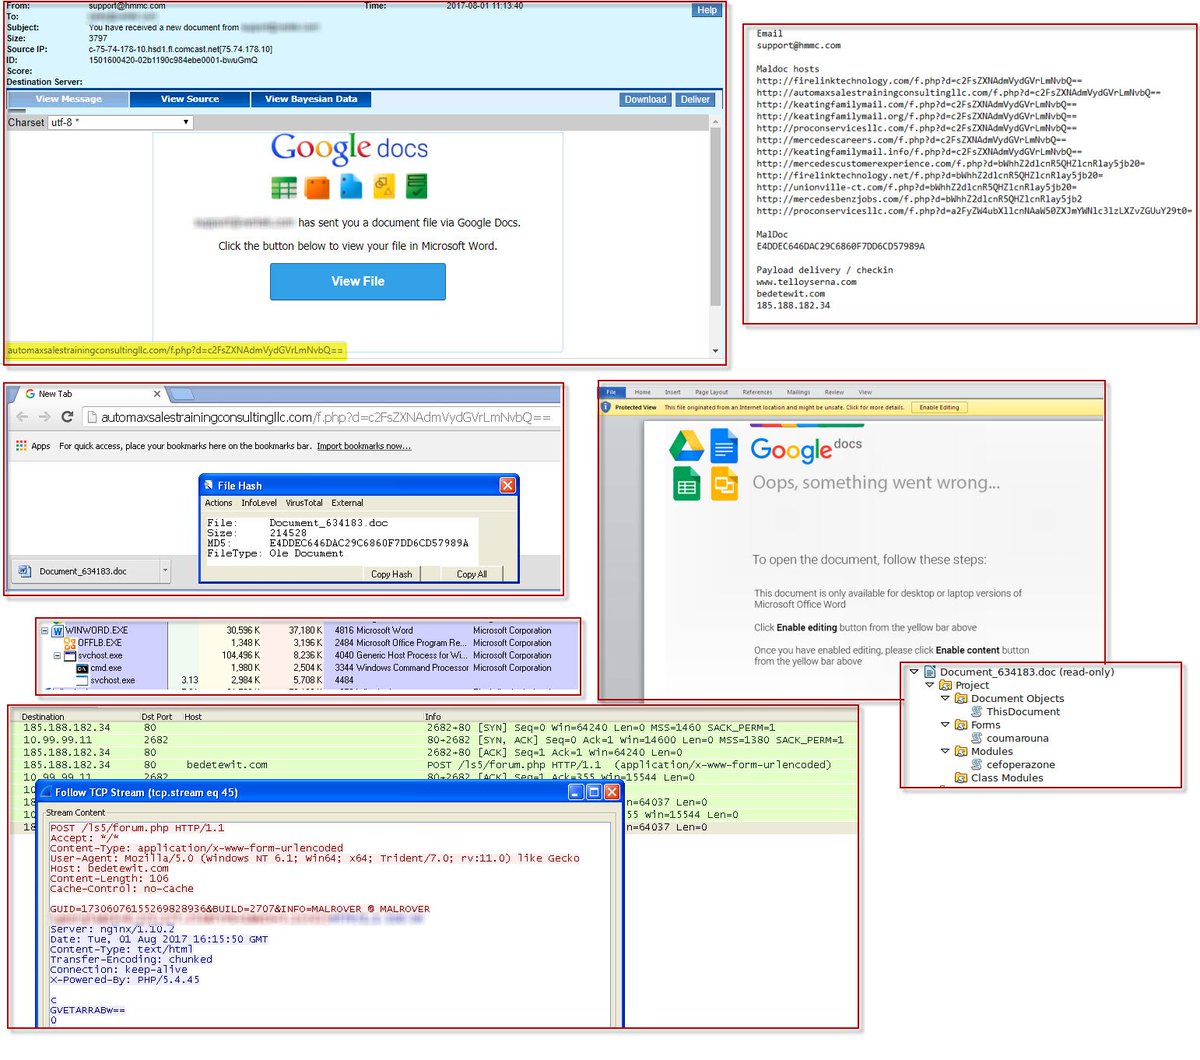This screenshot has width=1200, height=1060.
Task: Click the Document_634183.doc download file icon
Action: click(25, 571)
